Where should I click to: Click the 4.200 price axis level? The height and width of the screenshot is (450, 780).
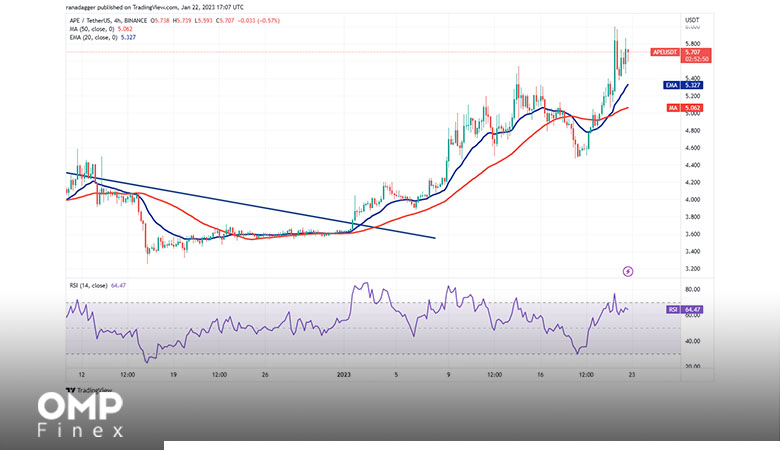tap(692, 182)
